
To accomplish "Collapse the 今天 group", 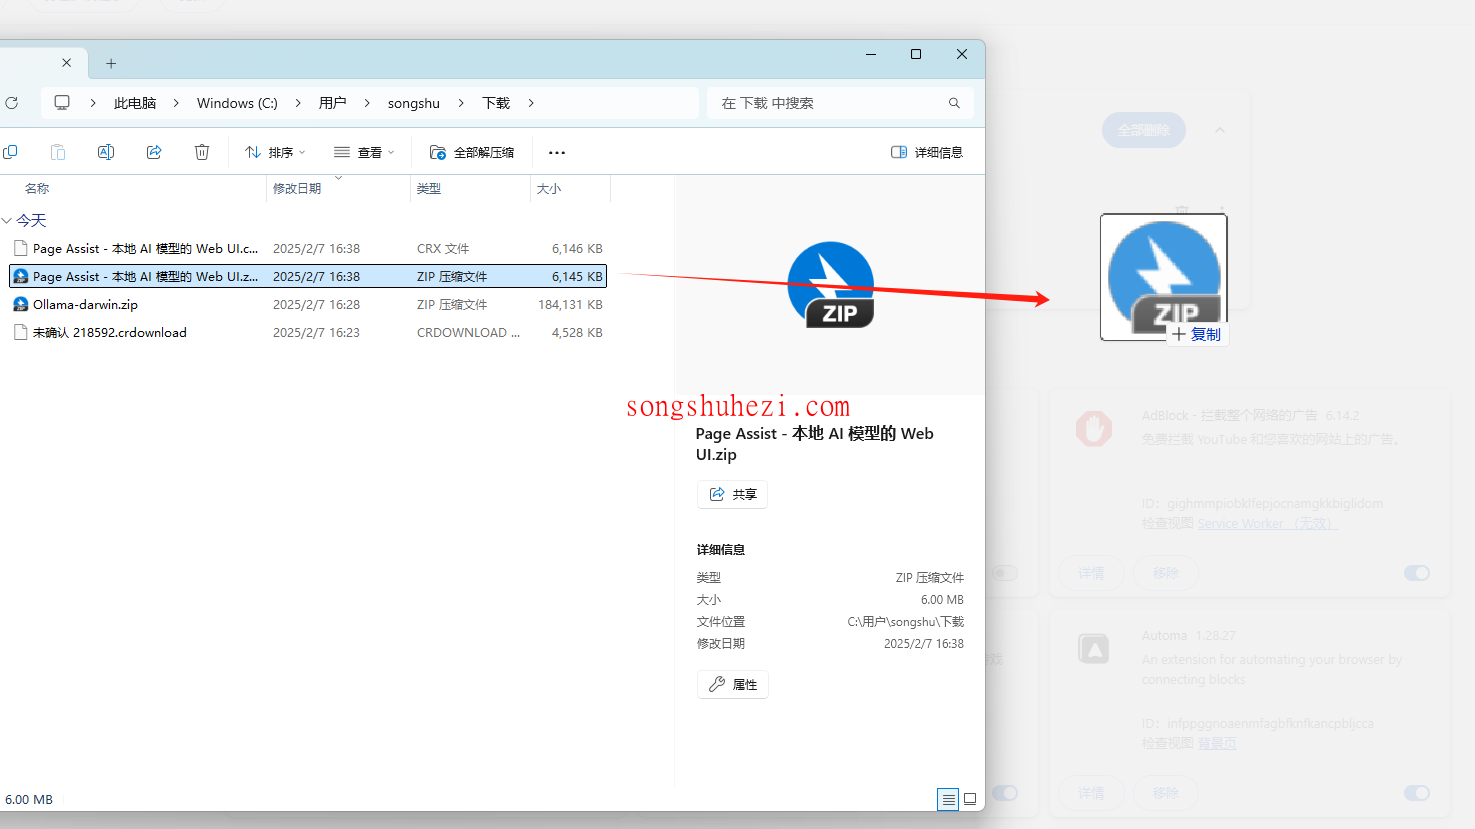I will click(x=7, y=220).
